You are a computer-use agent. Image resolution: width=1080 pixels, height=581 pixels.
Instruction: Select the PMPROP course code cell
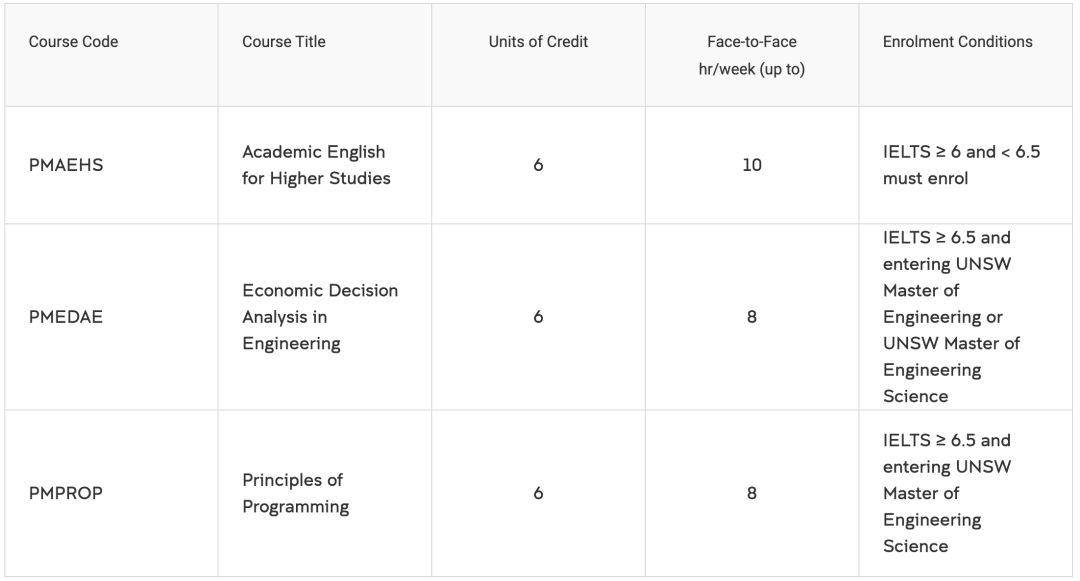tap(66, 493)
